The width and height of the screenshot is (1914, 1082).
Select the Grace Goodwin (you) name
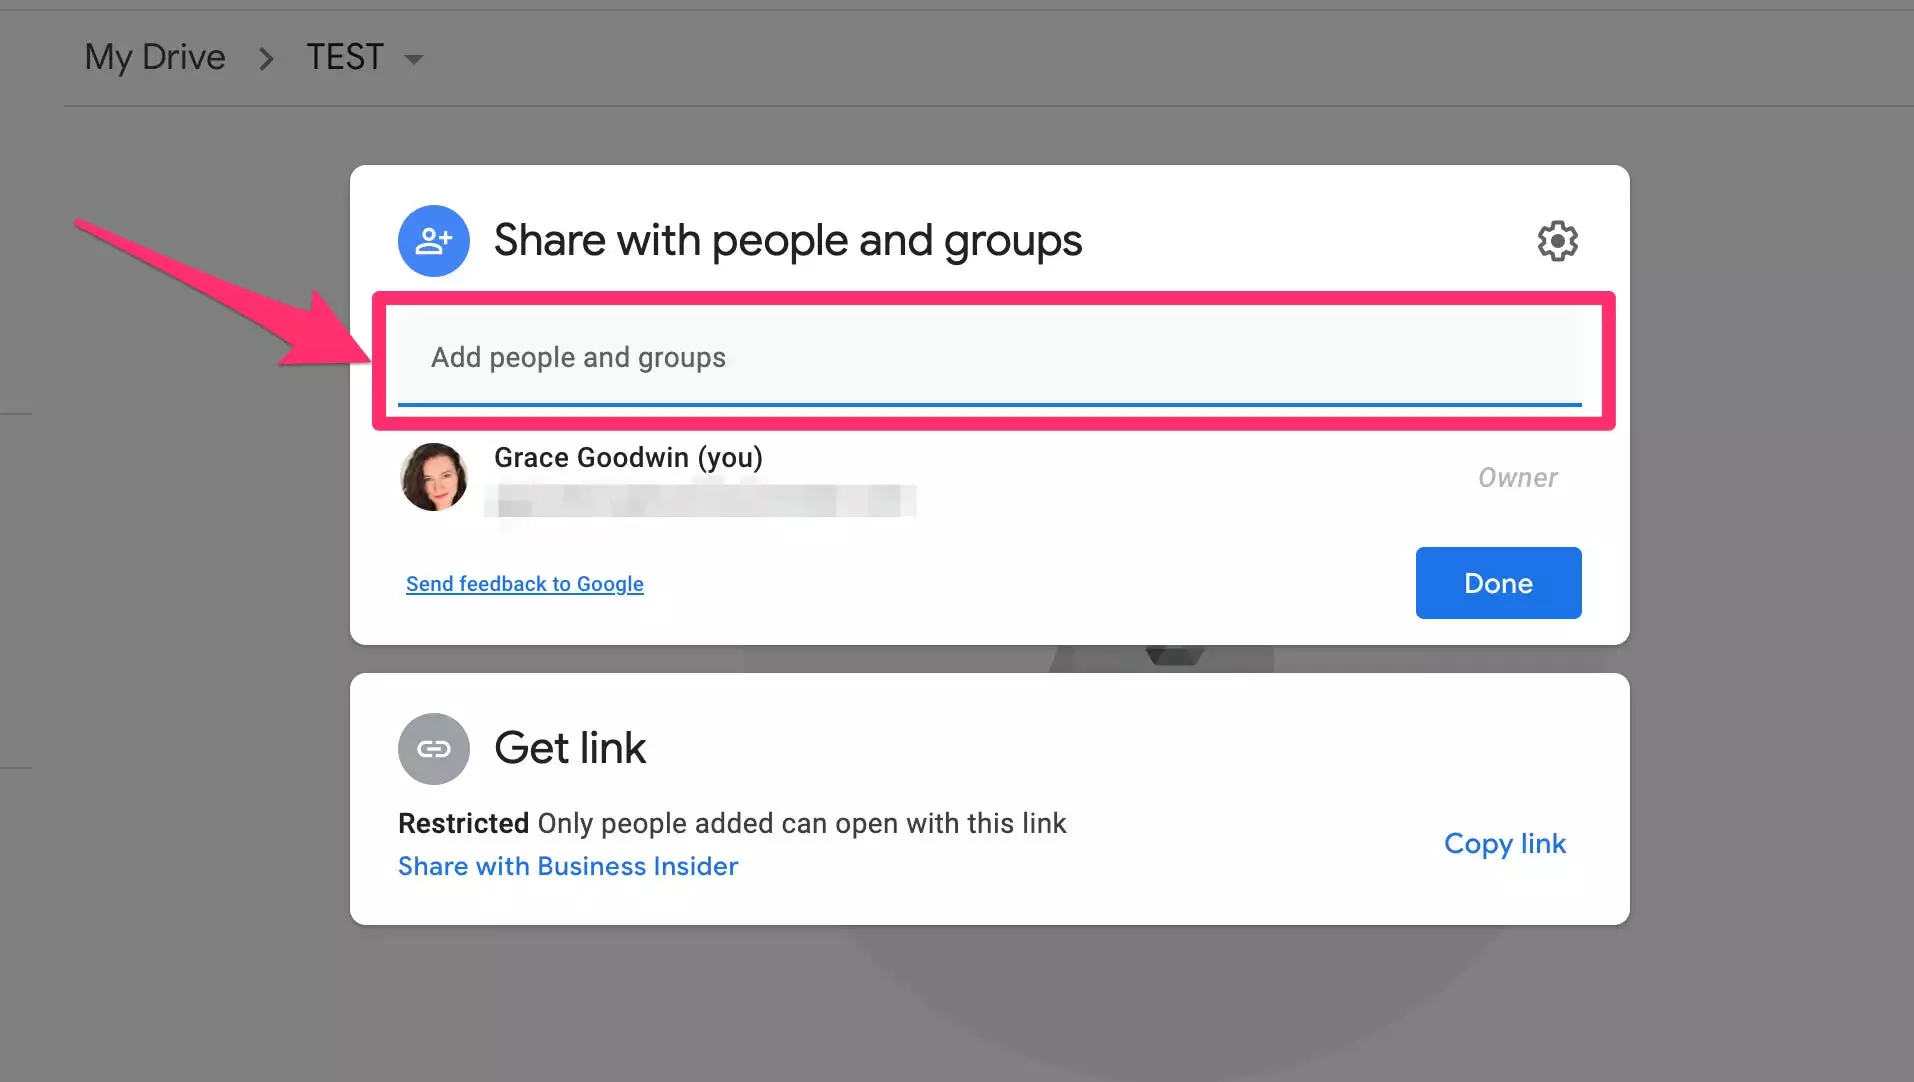click(x=628, y=458)
